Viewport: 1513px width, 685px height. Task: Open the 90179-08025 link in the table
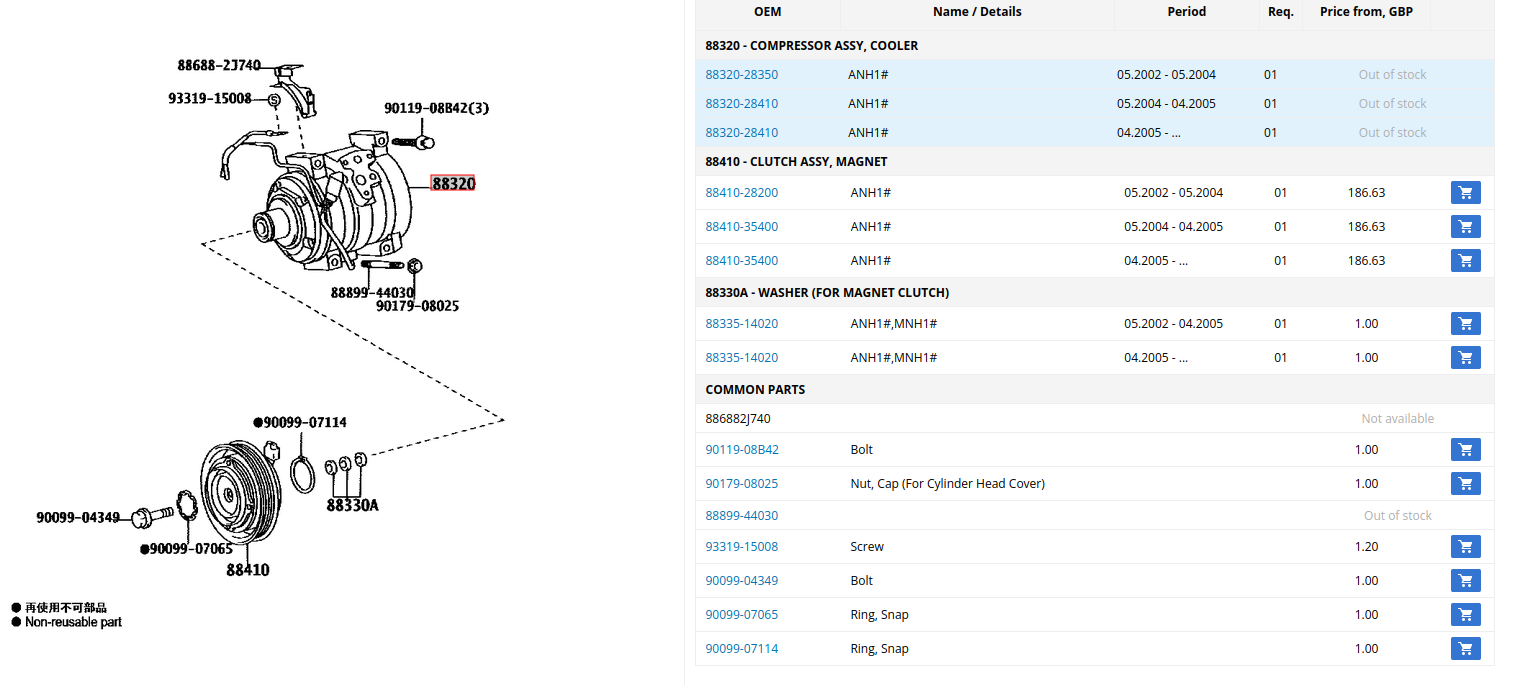click(x=741, y=484)
